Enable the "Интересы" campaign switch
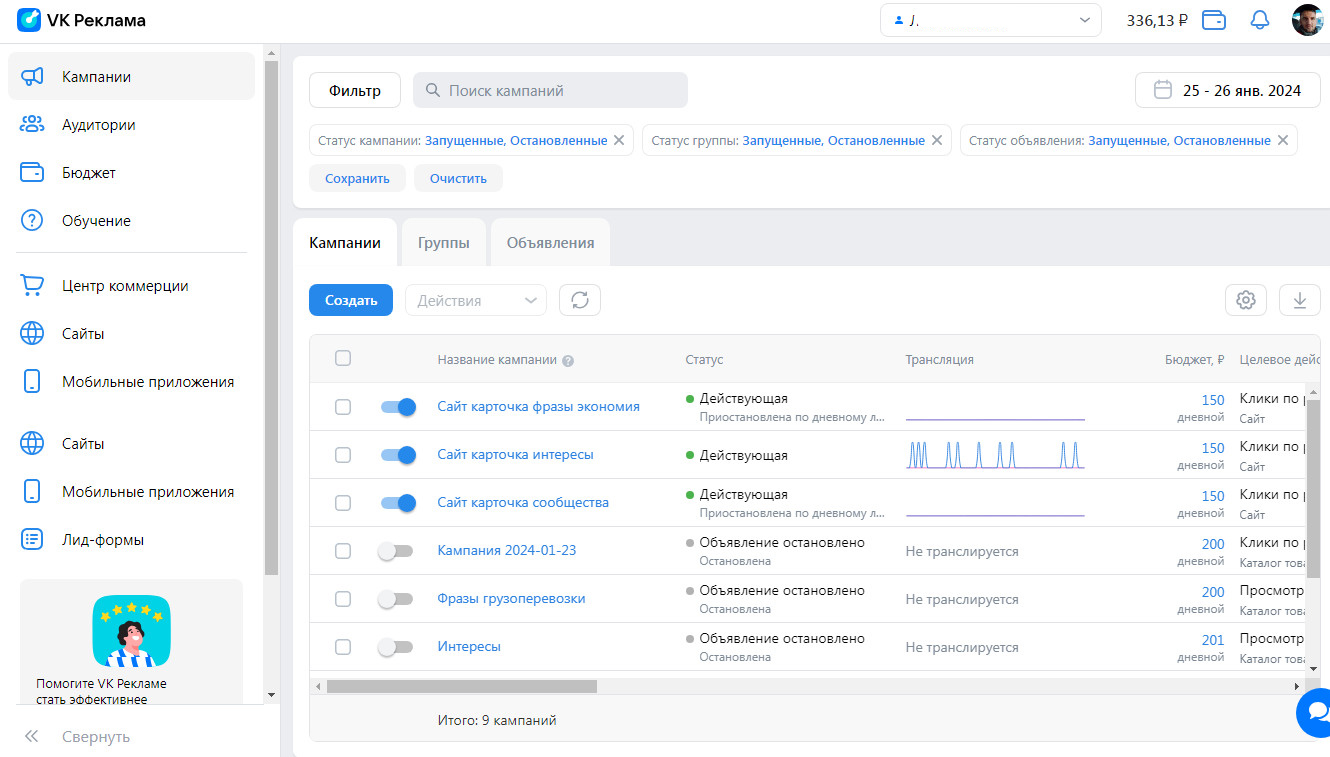 click(395, 647)
